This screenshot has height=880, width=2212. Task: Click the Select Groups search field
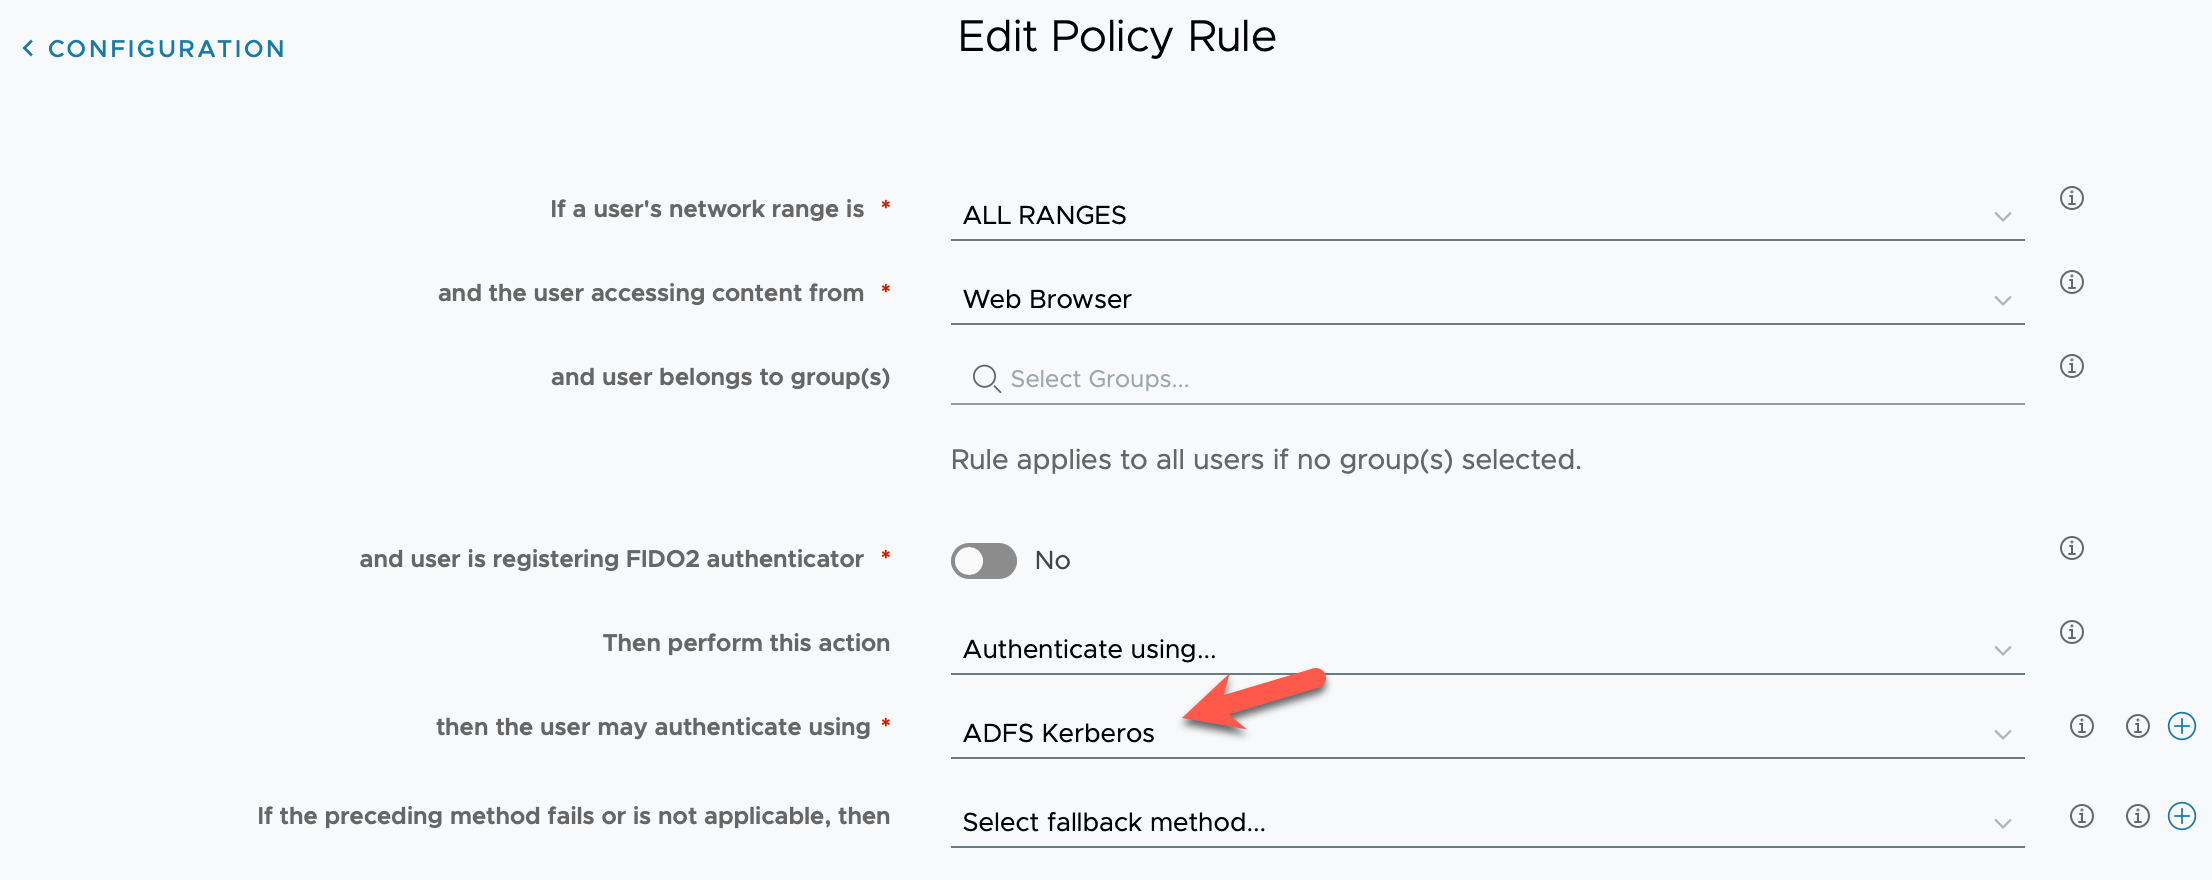coord(1500,379)
